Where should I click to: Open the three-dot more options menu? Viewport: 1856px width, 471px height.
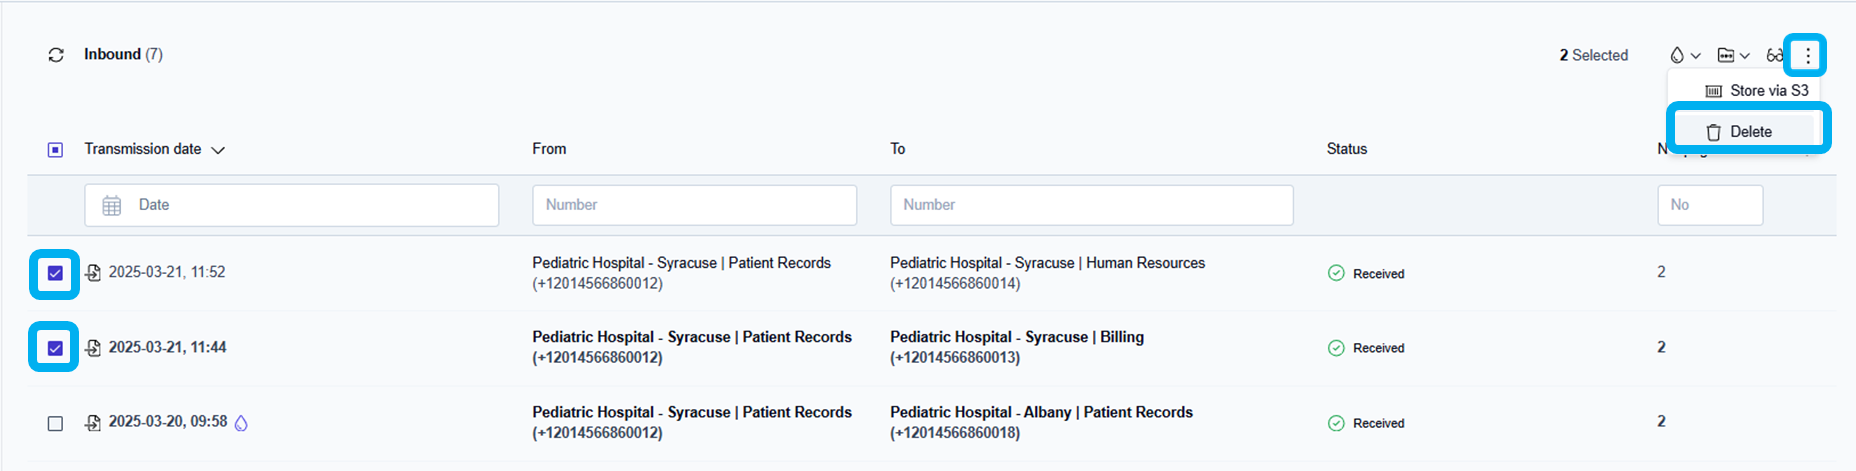[x=1807, y=56]
